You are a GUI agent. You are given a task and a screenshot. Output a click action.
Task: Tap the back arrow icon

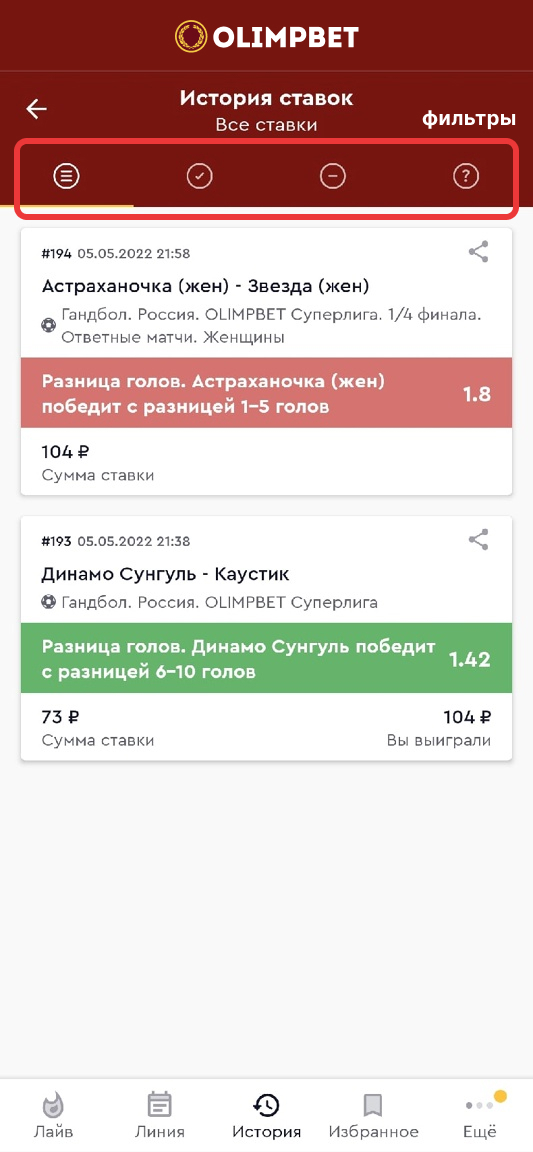click(36, 109)
